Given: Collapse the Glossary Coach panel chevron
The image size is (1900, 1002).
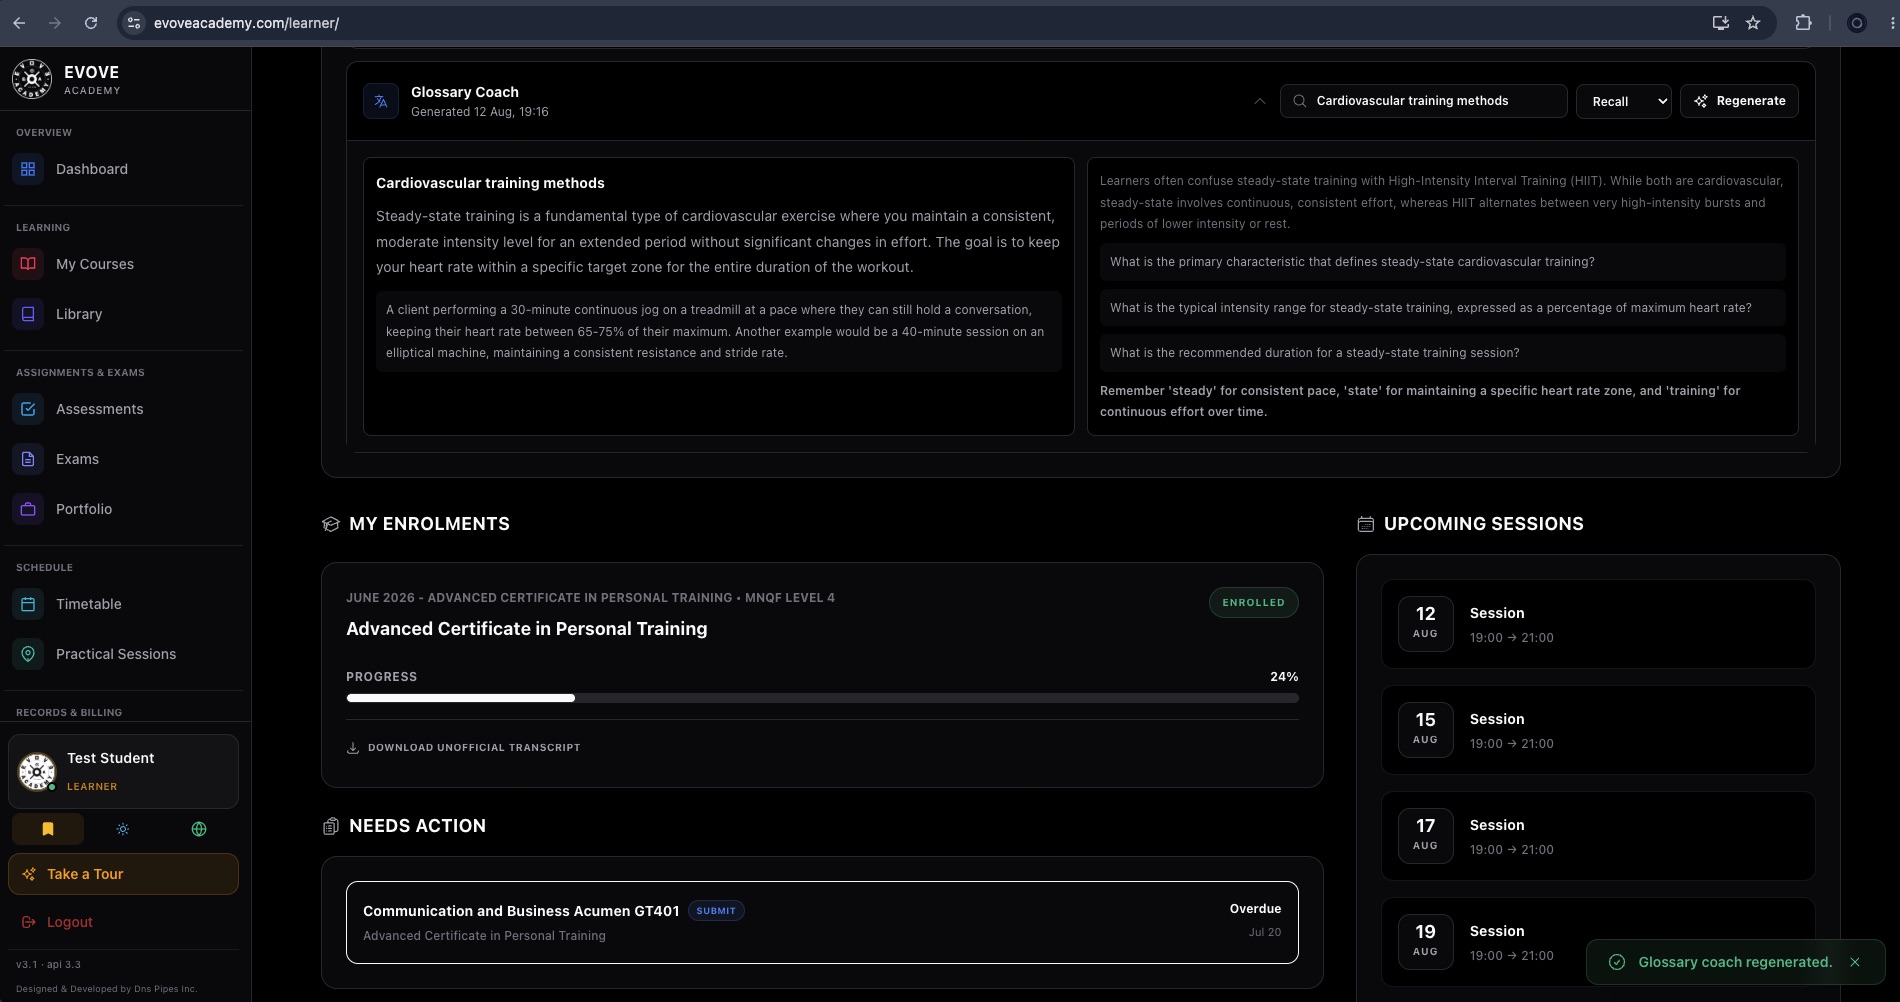Looking at the screenshot, I should (x=1259, y=101).
